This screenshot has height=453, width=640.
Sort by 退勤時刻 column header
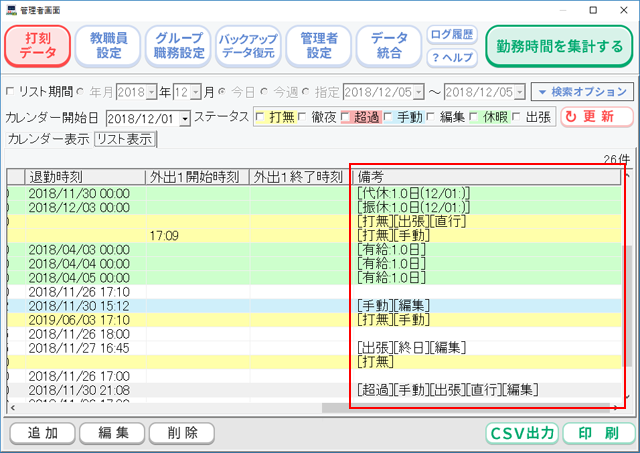point(85,177)
